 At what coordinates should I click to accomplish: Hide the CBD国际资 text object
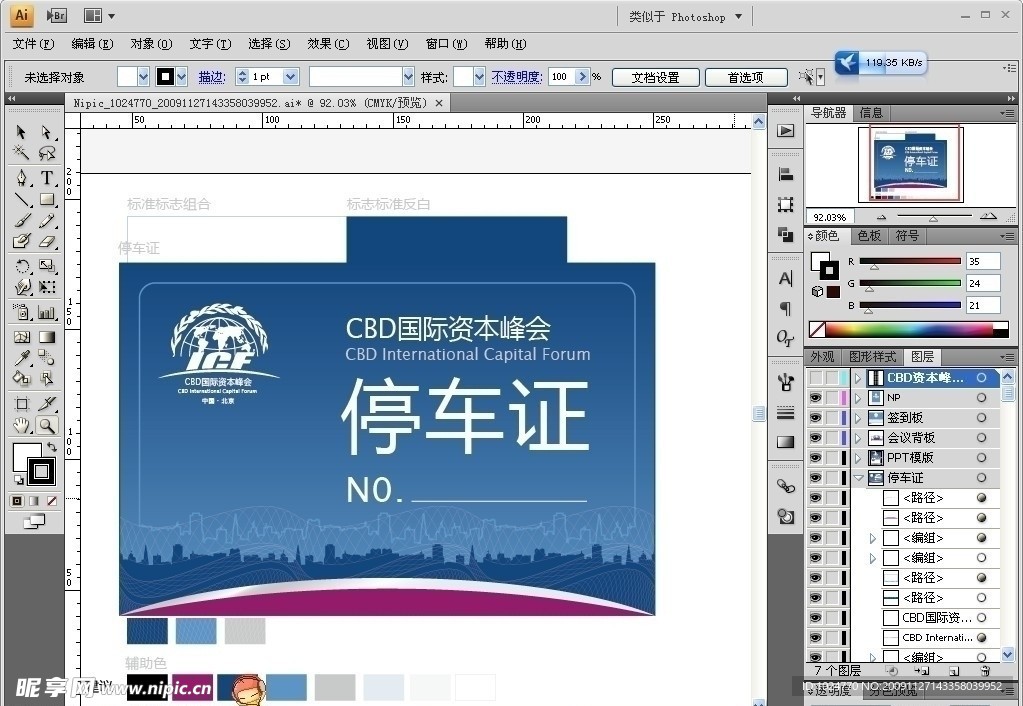815,618
